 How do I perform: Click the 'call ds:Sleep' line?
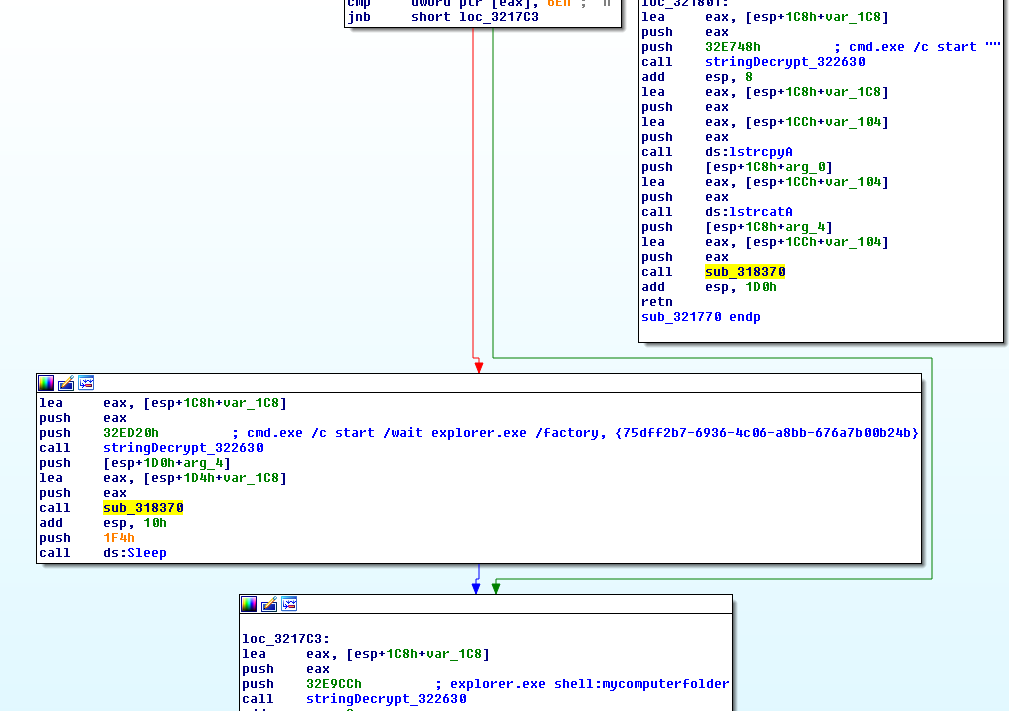coord(103,553)
